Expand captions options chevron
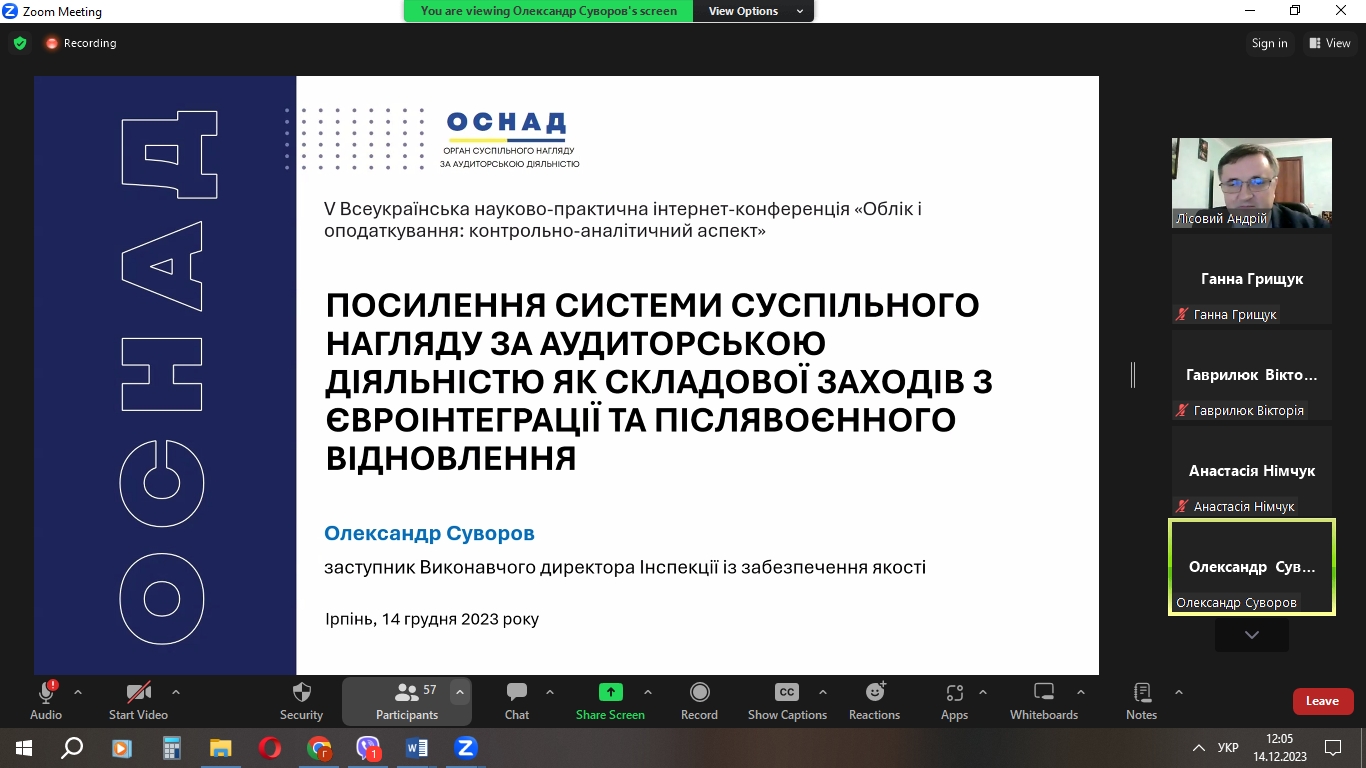The image size is (1366, 768). point(823,692)
